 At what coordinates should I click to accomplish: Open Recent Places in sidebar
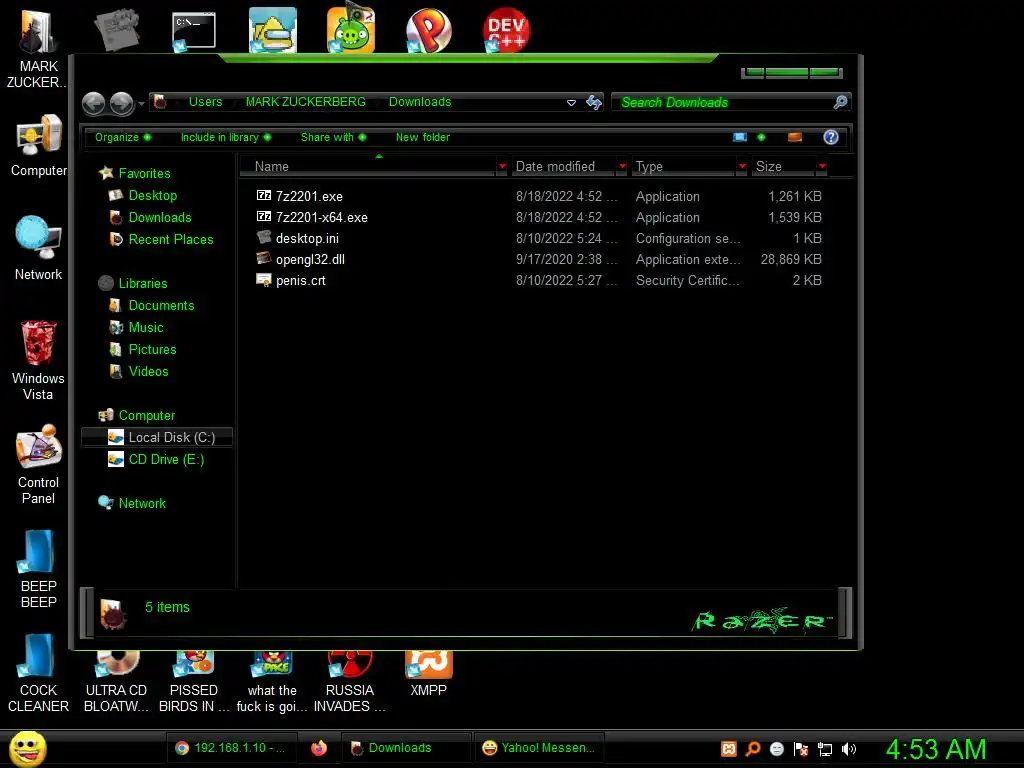pyautogui.click(x=171, y=240)
